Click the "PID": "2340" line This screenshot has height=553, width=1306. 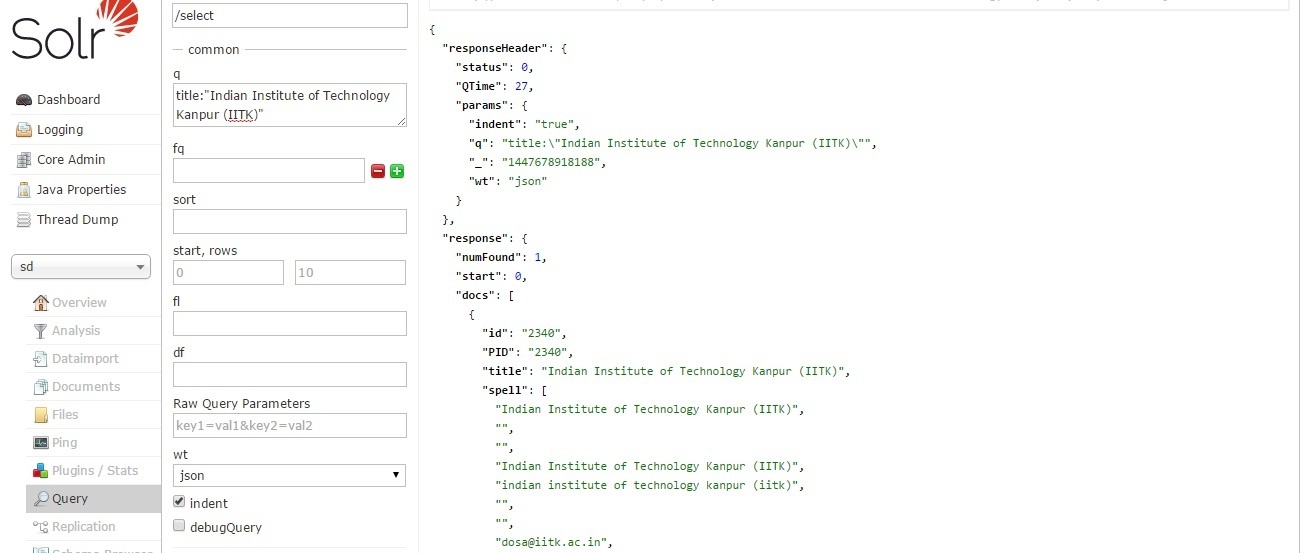(x=528, y=352)
